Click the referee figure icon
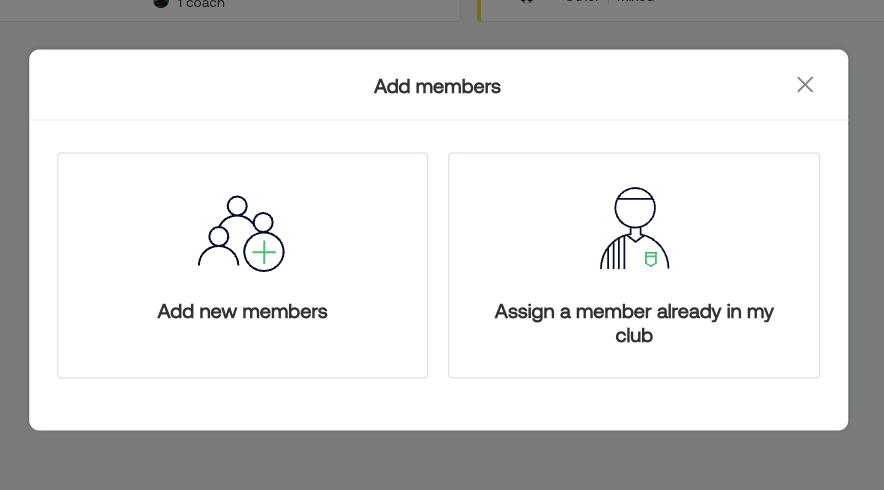 pyautogui.click(x=634, y=228)
